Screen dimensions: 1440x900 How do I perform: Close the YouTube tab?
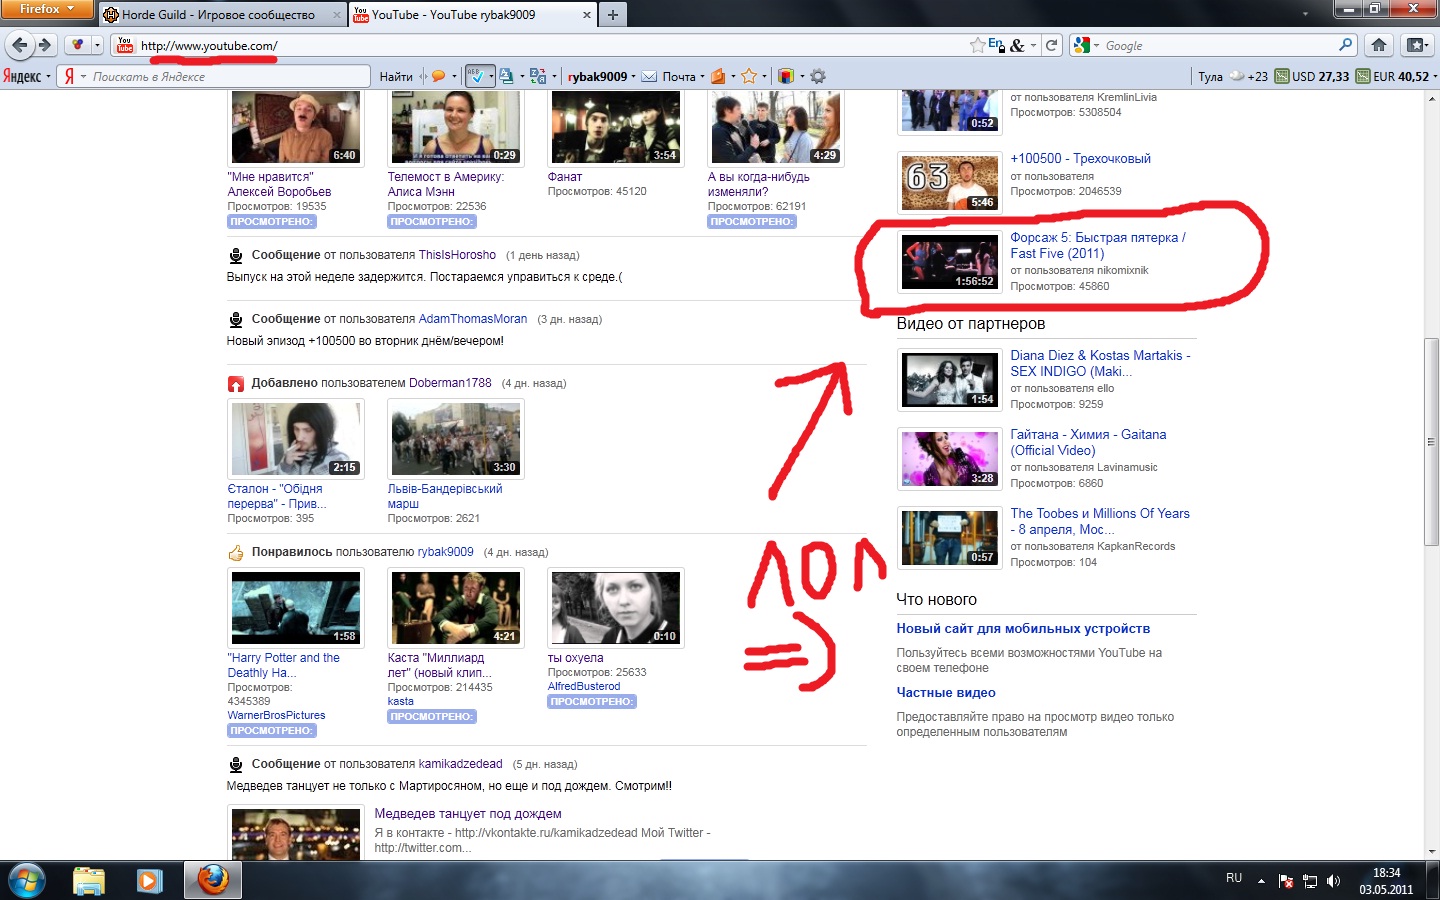coord(586,15)
